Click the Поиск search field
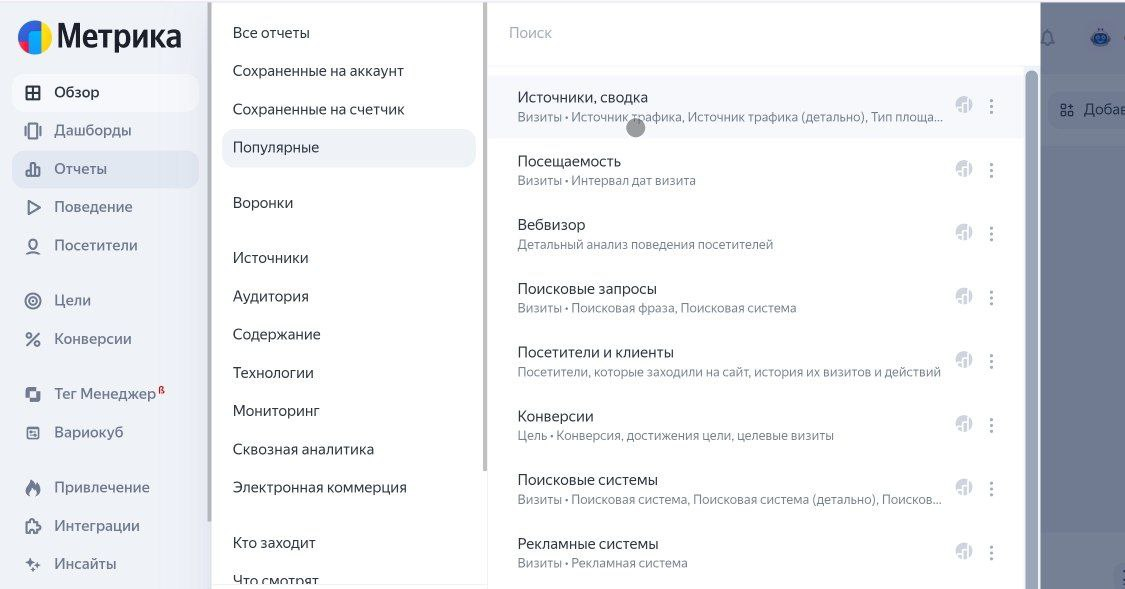Screen dimensions: 1125x589 (761, 33)
